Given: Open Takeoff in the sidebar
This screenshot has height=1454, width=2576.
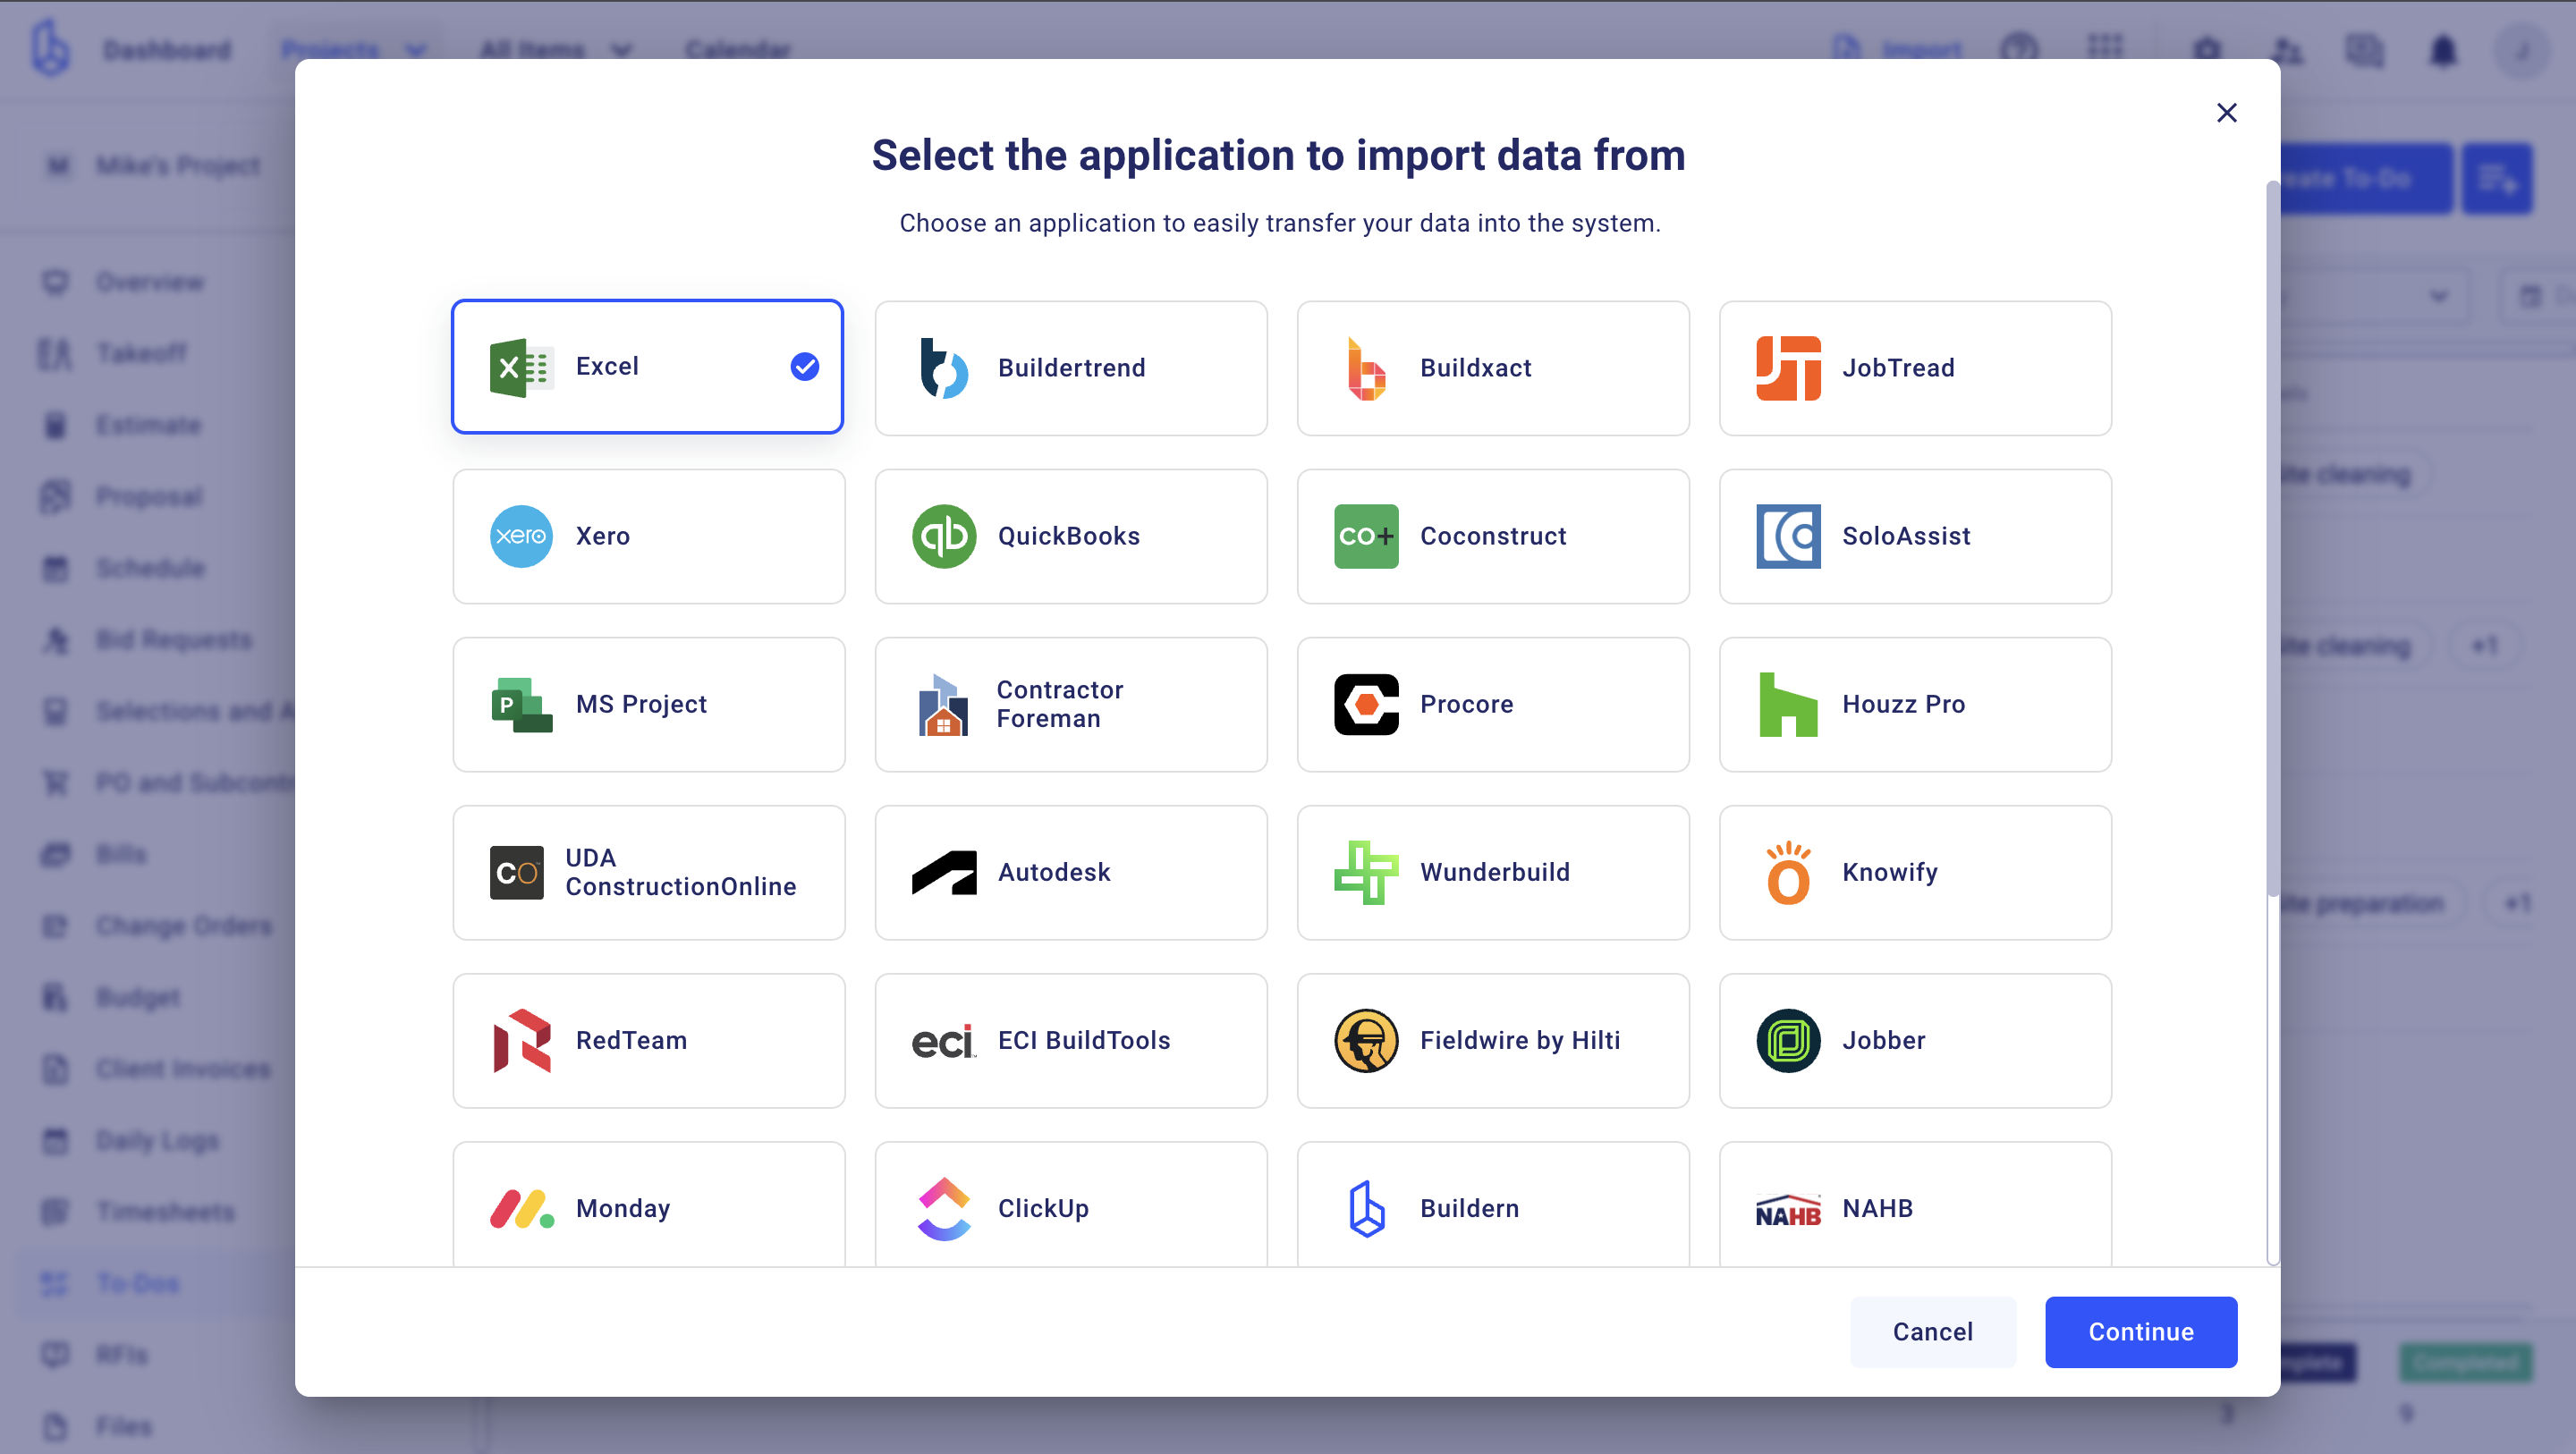Looking at the screenshot, I should tap(140, 353).
